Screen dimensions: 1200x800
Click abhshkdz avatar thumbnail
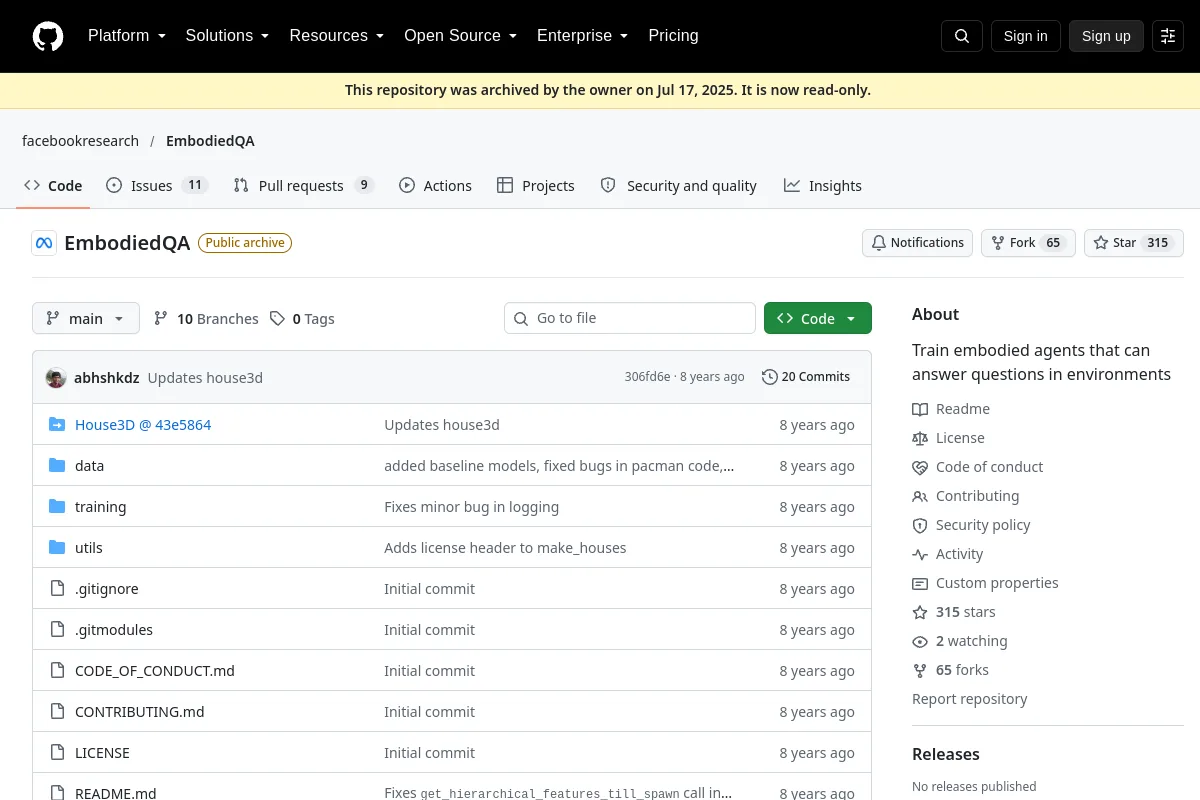tap(56, 377)
